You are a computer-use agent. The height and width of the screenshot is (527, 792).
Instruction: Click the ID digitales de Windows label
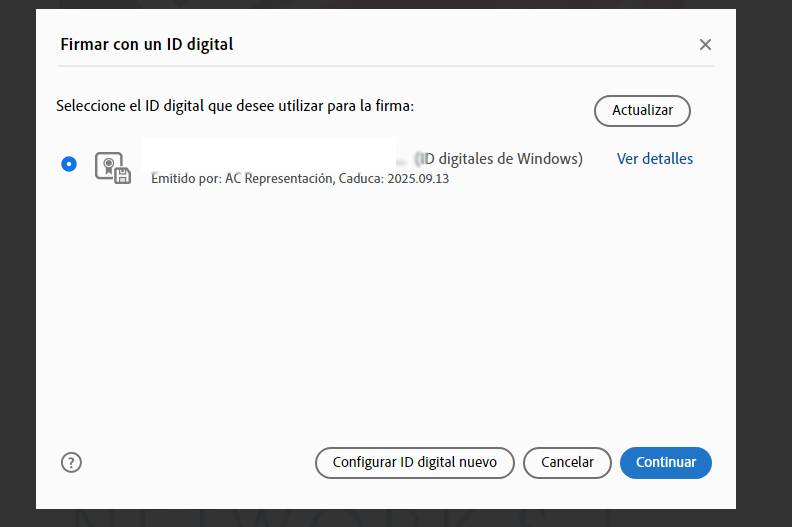click(x=502, y=159)
